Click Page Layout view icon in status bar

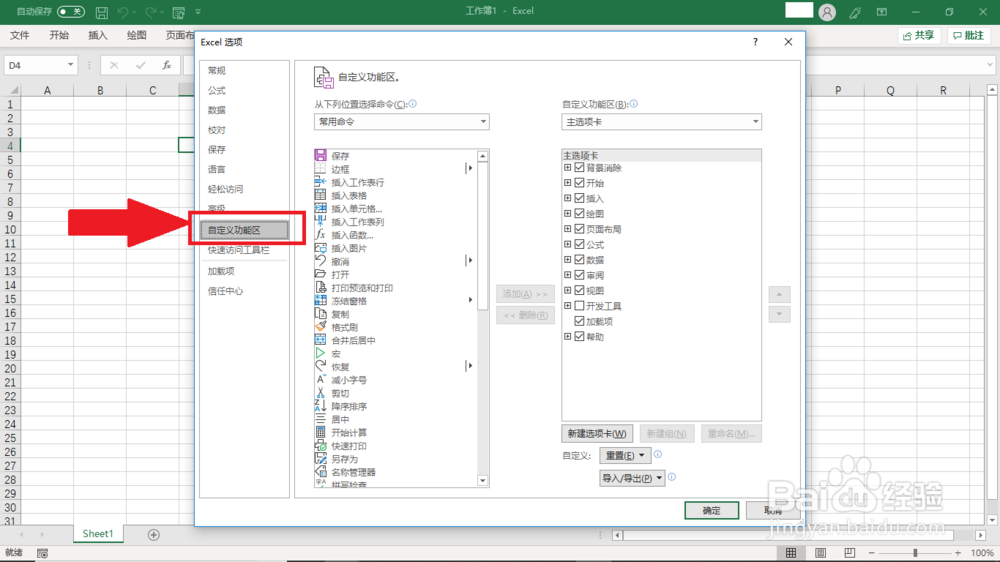coord(820,553)
